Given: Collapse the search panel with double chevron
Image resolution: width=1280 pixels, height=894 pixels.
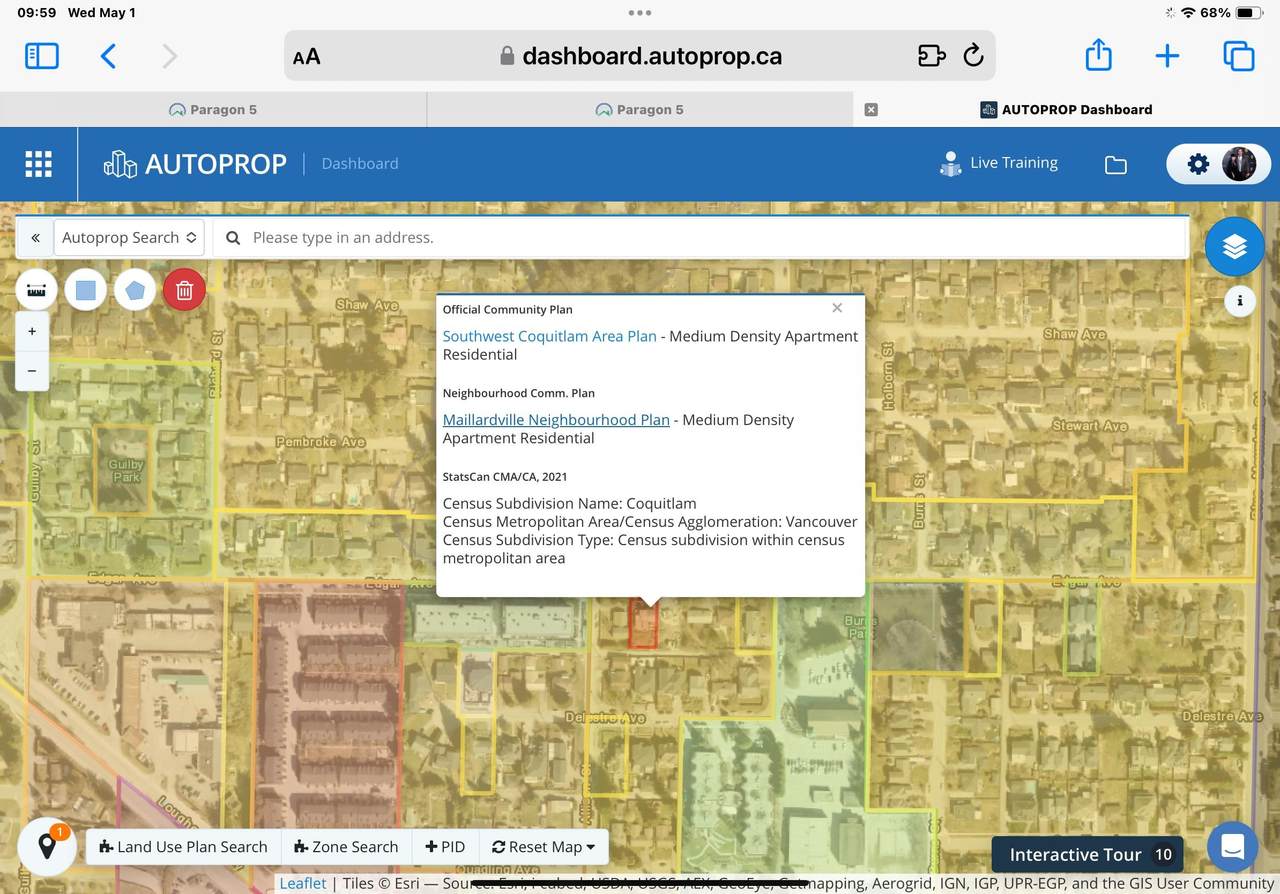Looking at the screenshot, I should tap(35, 238).
